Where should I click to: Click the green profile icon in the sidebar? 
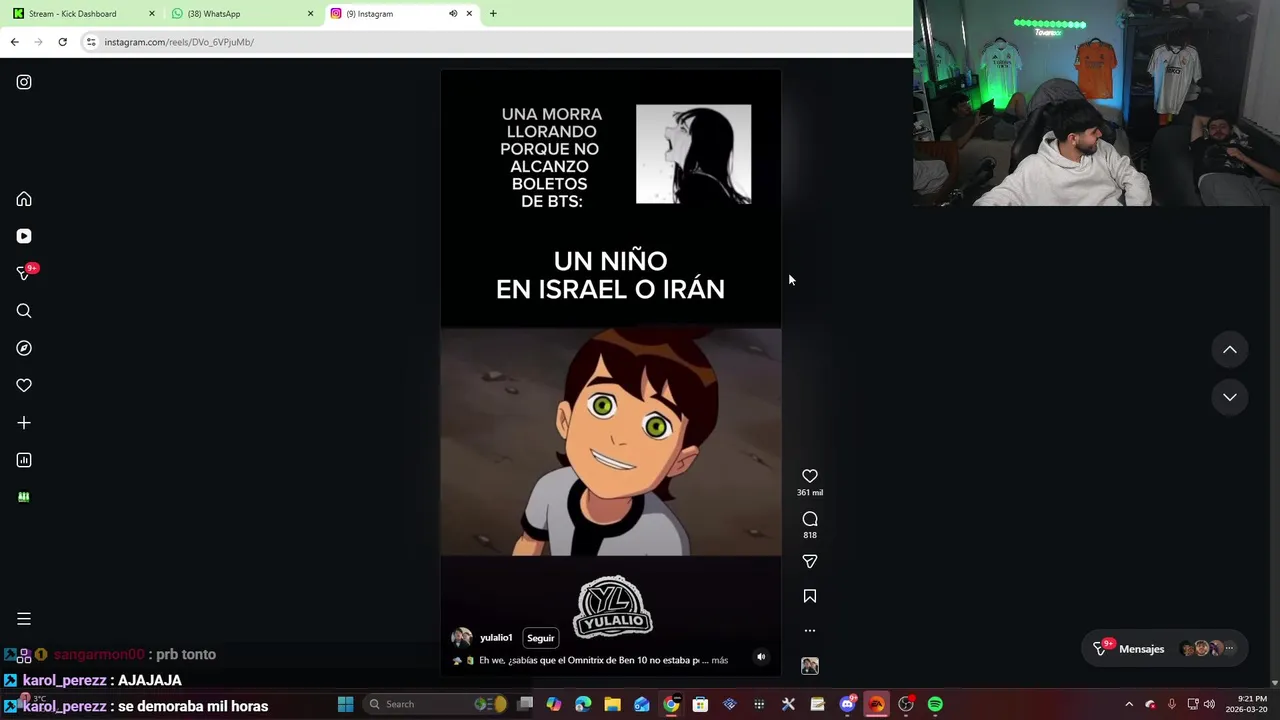coord(24,497)
